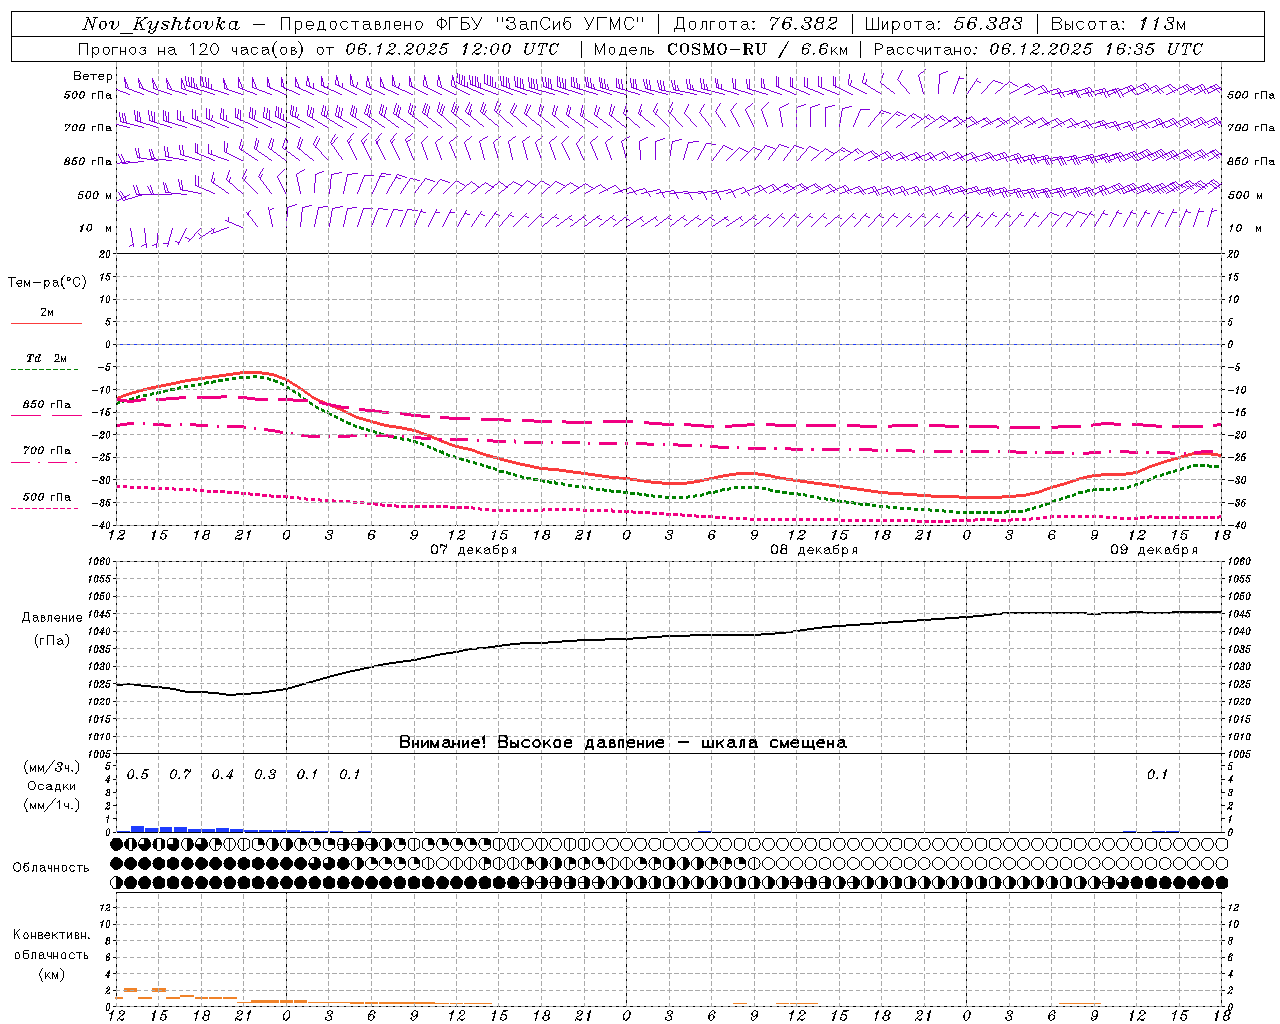Select the Широта: 56.383 header value
Image resolution: width=1280 pixels, height=1024 pixels.
[x=943, y=24]
